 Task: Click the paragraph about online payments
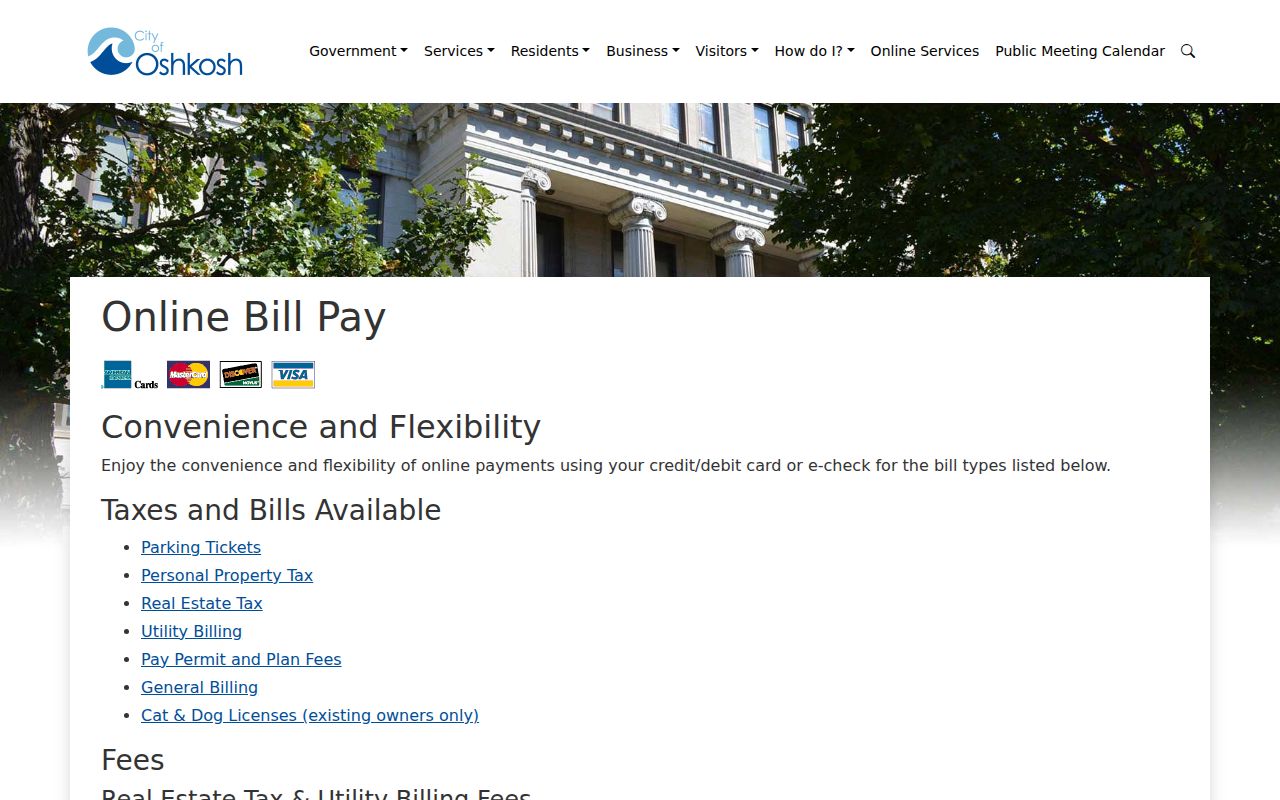tap(606, 465)
